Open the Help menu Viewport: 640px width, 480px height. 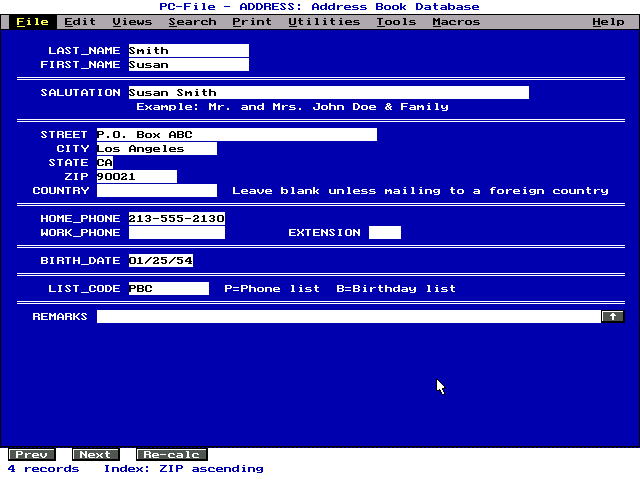point(608,22)
